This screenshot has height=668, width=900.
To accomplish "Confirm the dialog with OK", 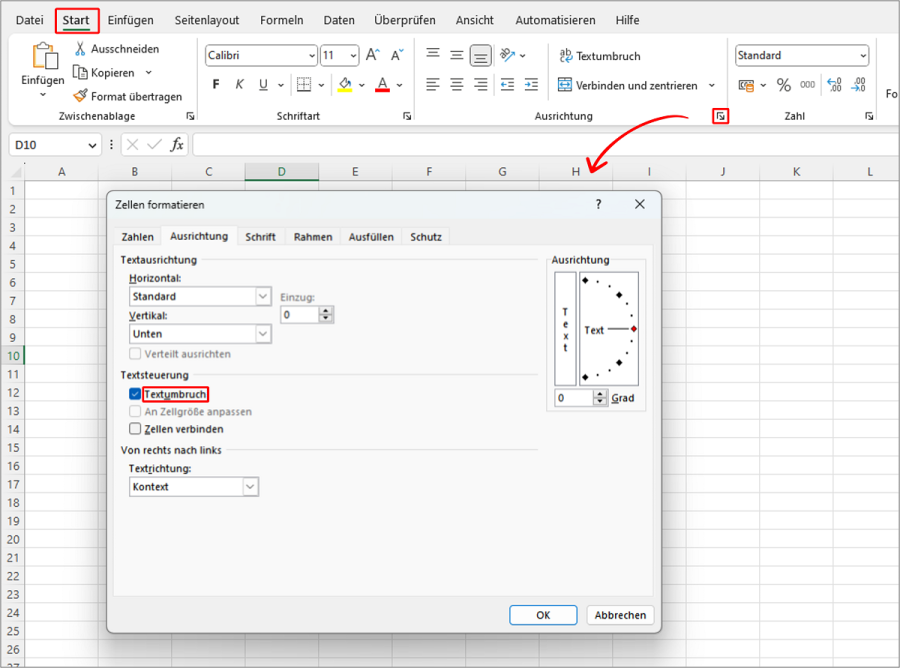I will tap(543, 615).
